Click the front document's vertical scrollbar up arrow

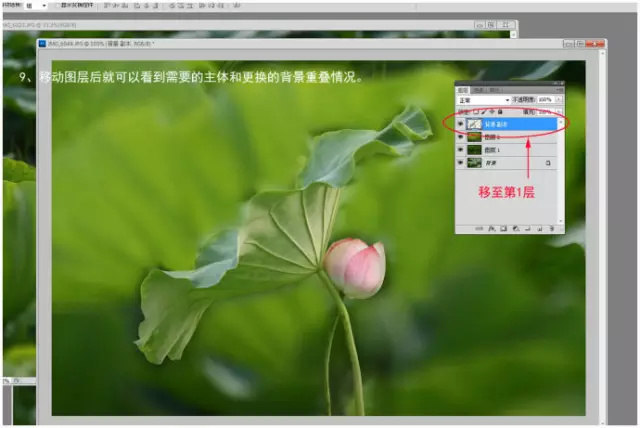coord(603,53)
